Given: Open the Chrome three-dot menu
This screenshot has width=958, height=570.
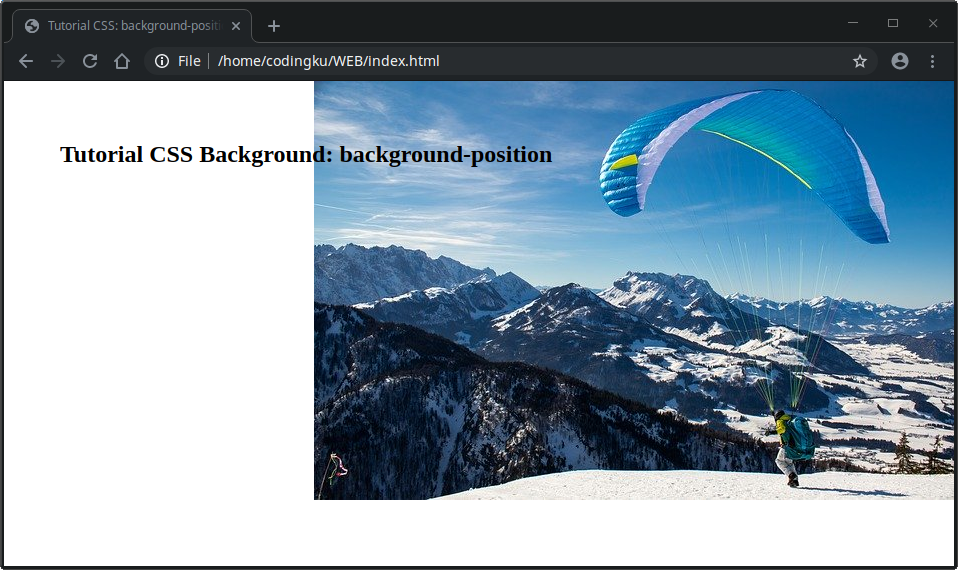Looking at the screenshot, I should pos(932,61).
